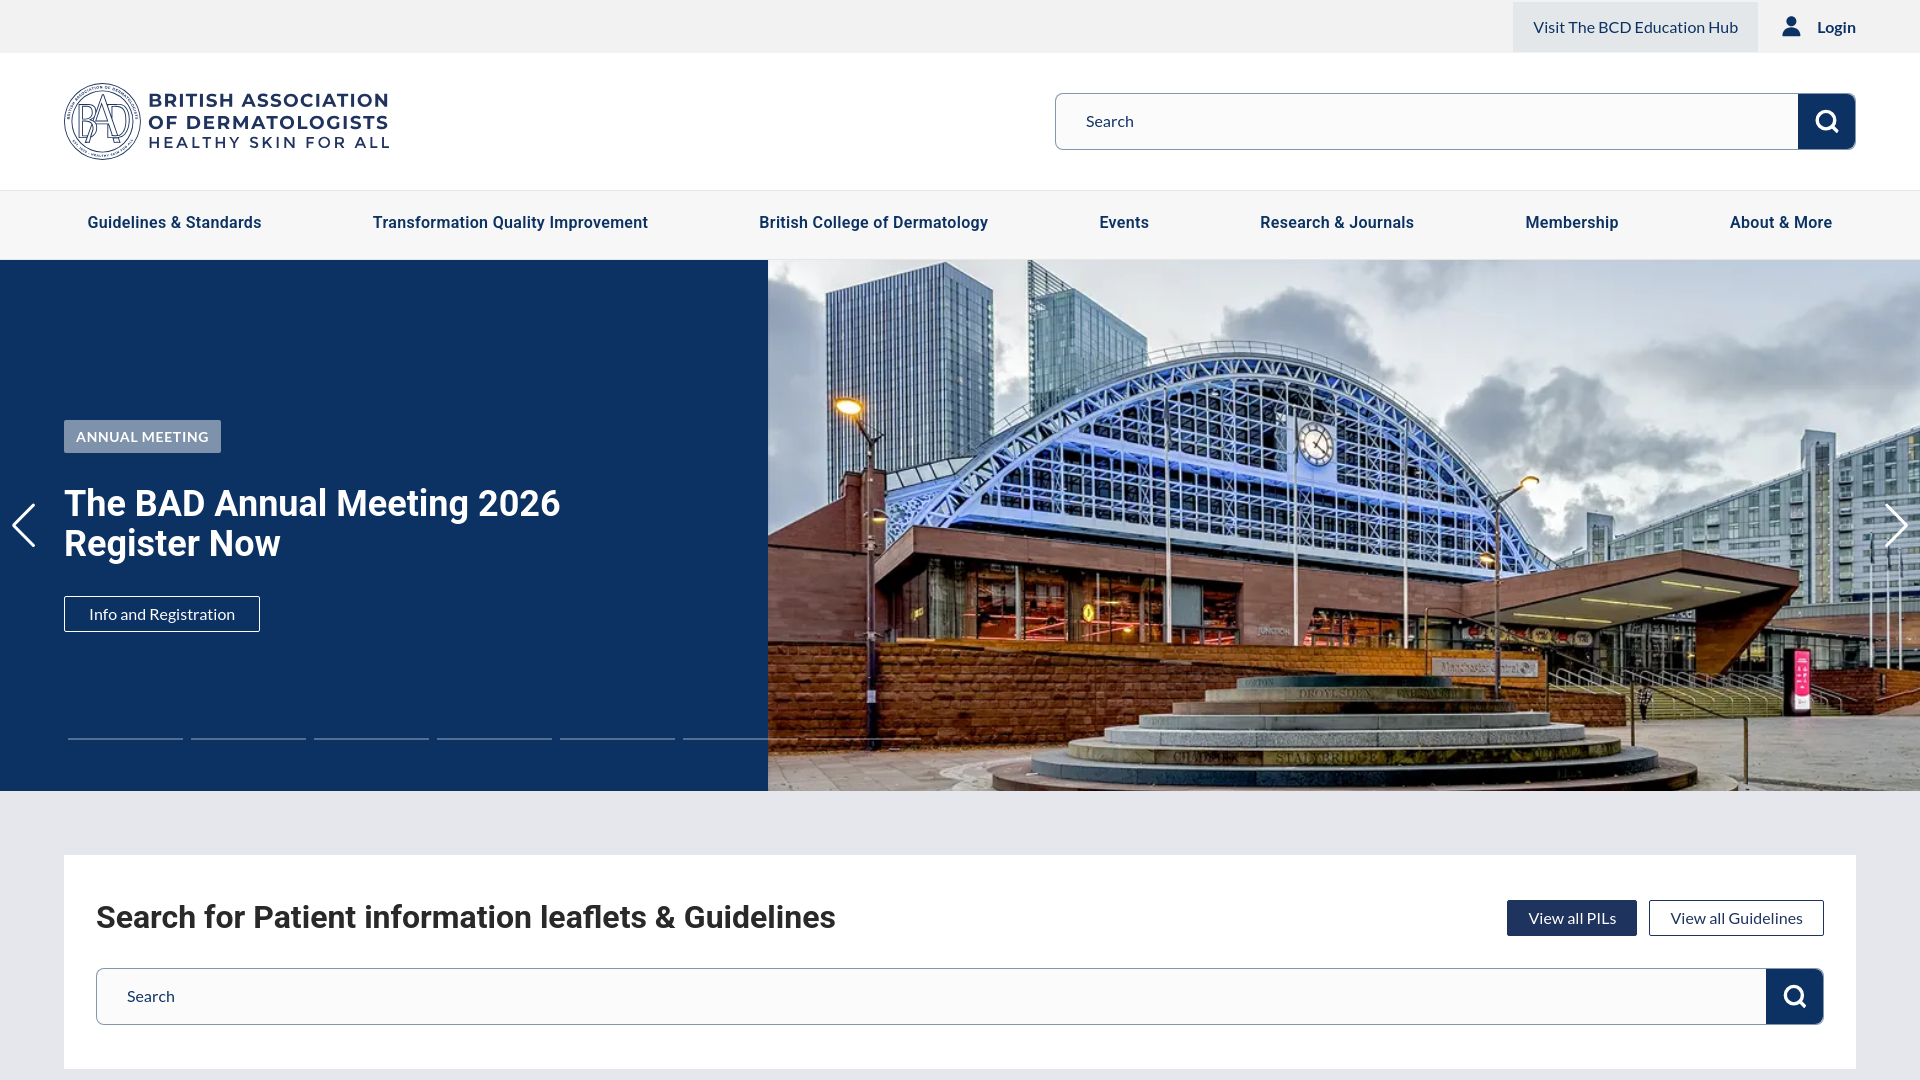1920x1080 pixels.
Task: Go to the previous carousel slide
Action: coord(24,525)
